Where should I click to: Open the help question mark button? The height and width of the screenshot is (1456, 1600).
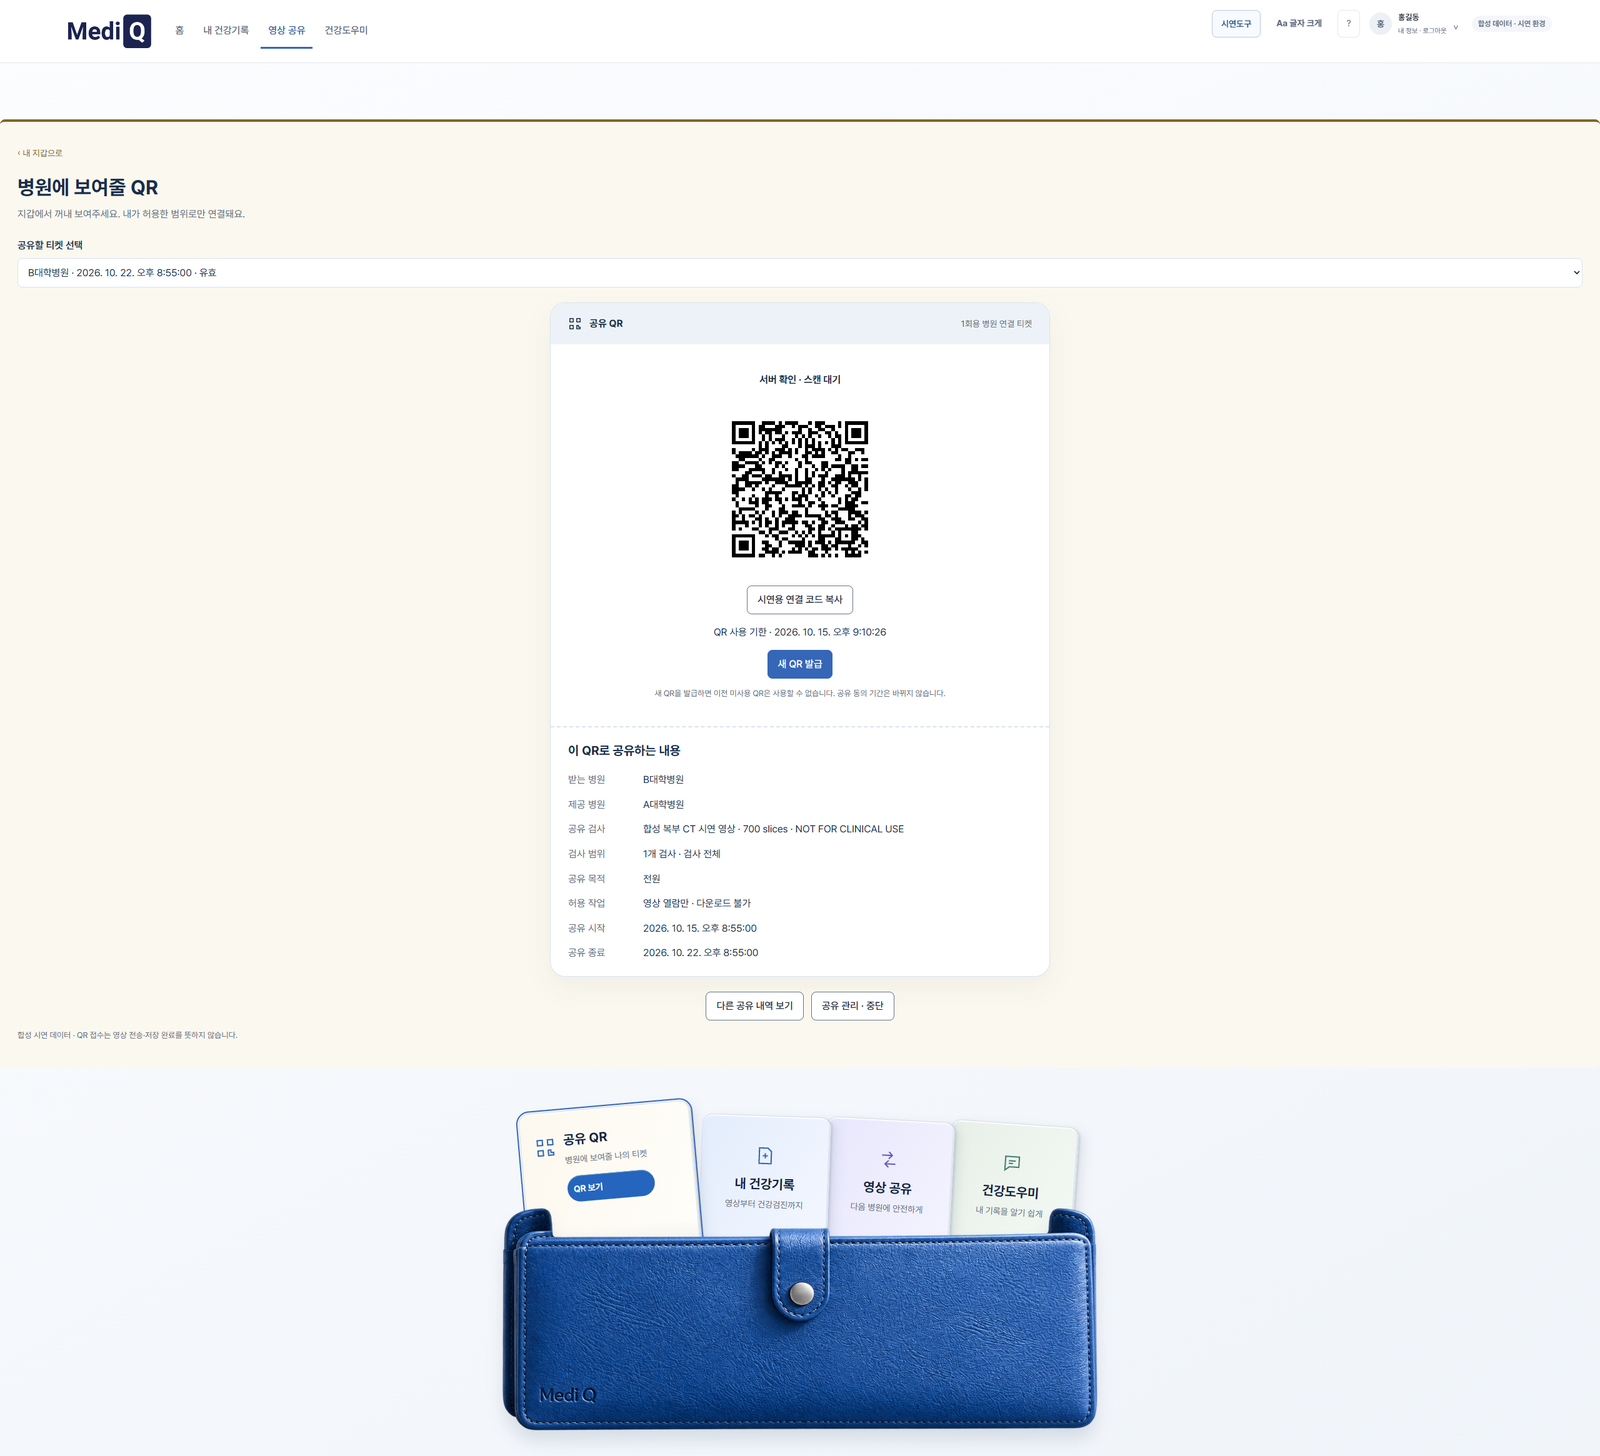(x=1348, y=24)
